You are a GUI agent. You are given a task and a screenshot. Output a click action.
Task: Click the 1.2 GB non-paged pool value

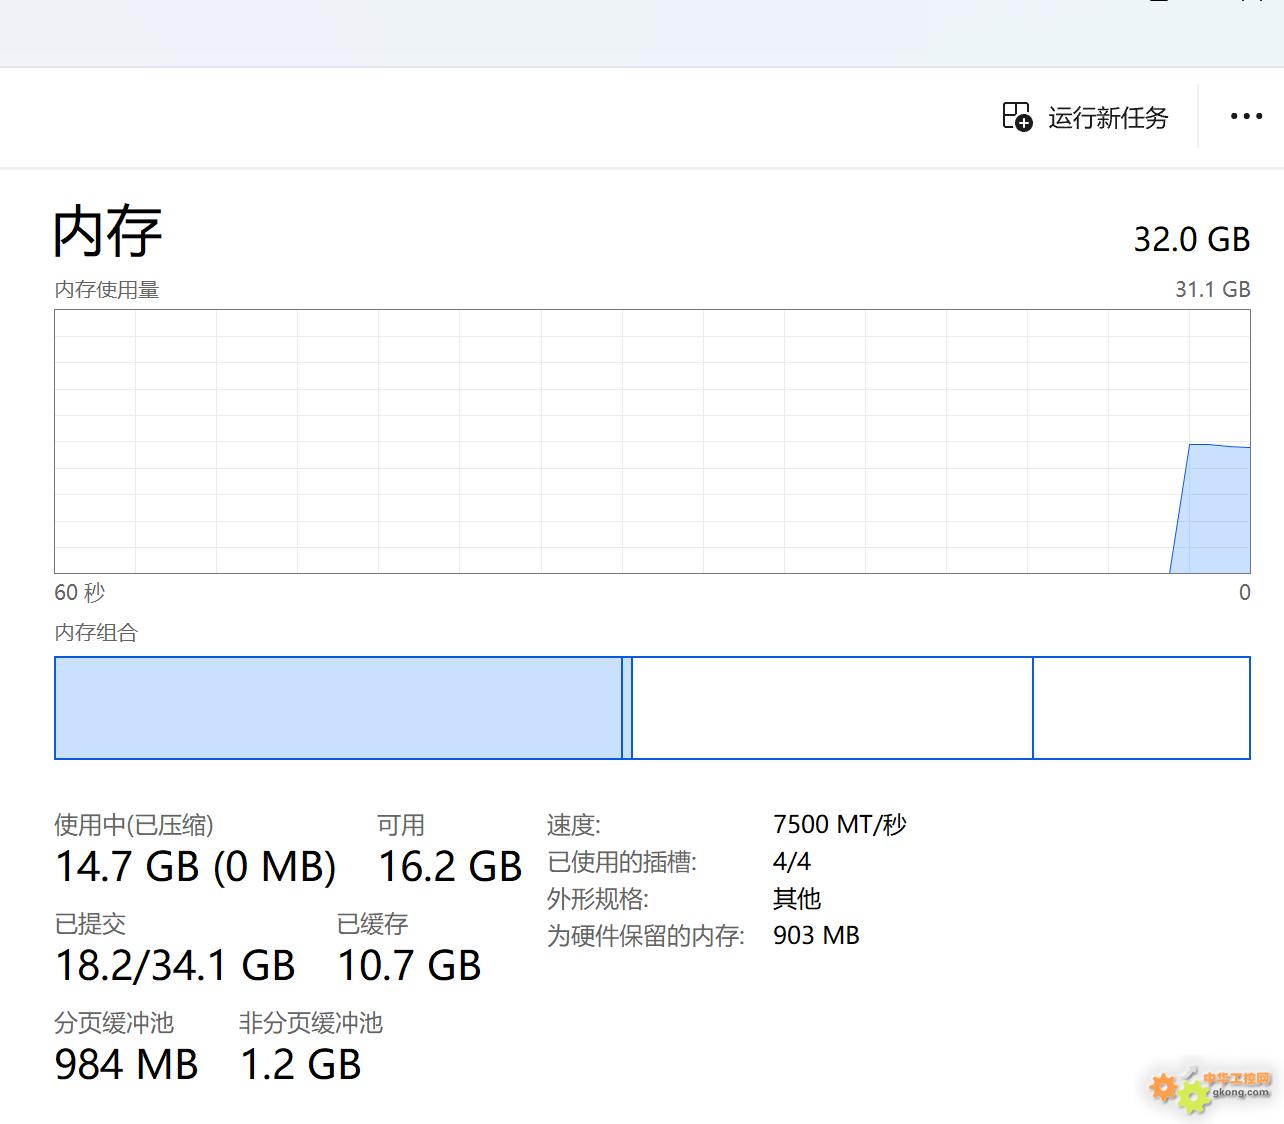click(300, 1065)
